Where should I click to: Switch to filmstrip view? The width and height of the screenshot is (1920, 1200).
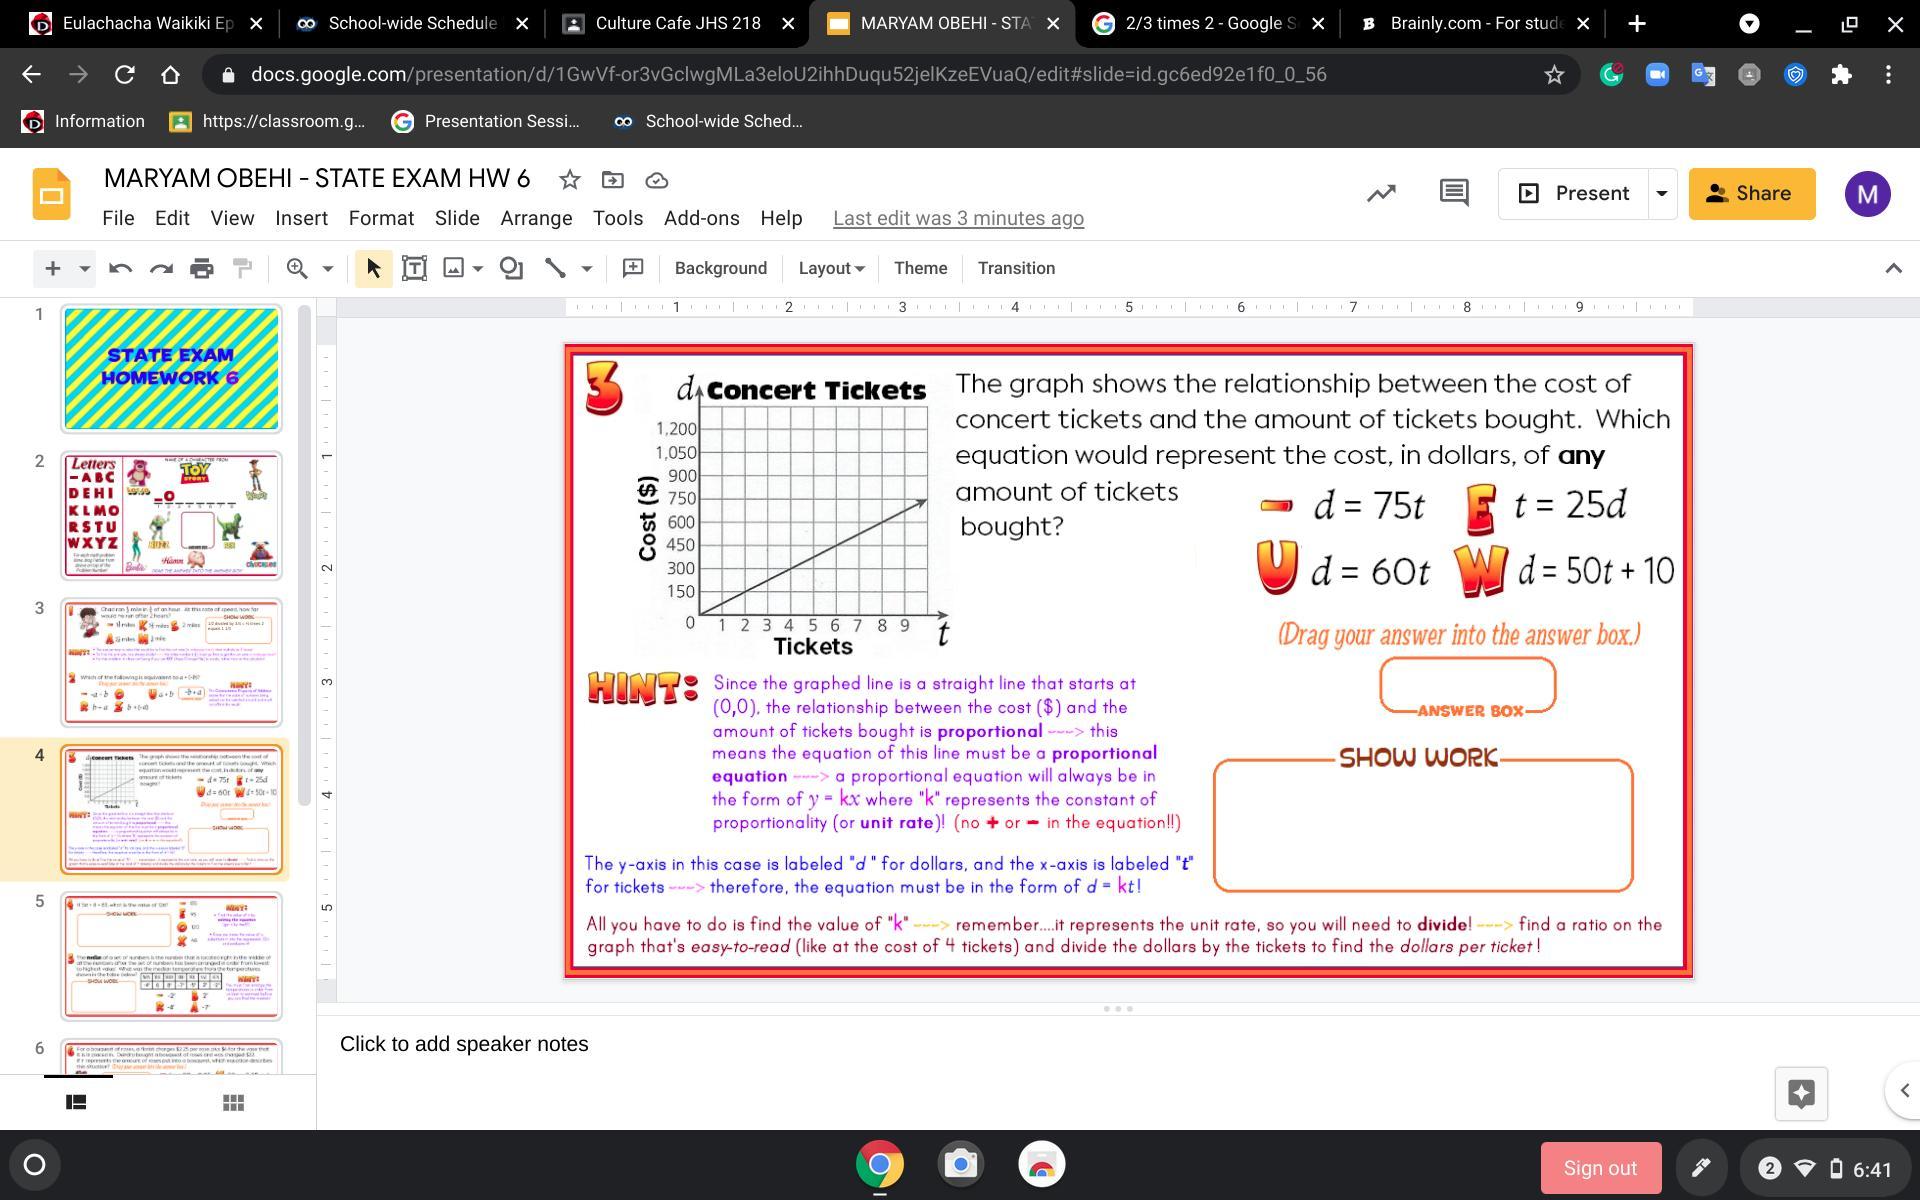[x=76, y=1102]
